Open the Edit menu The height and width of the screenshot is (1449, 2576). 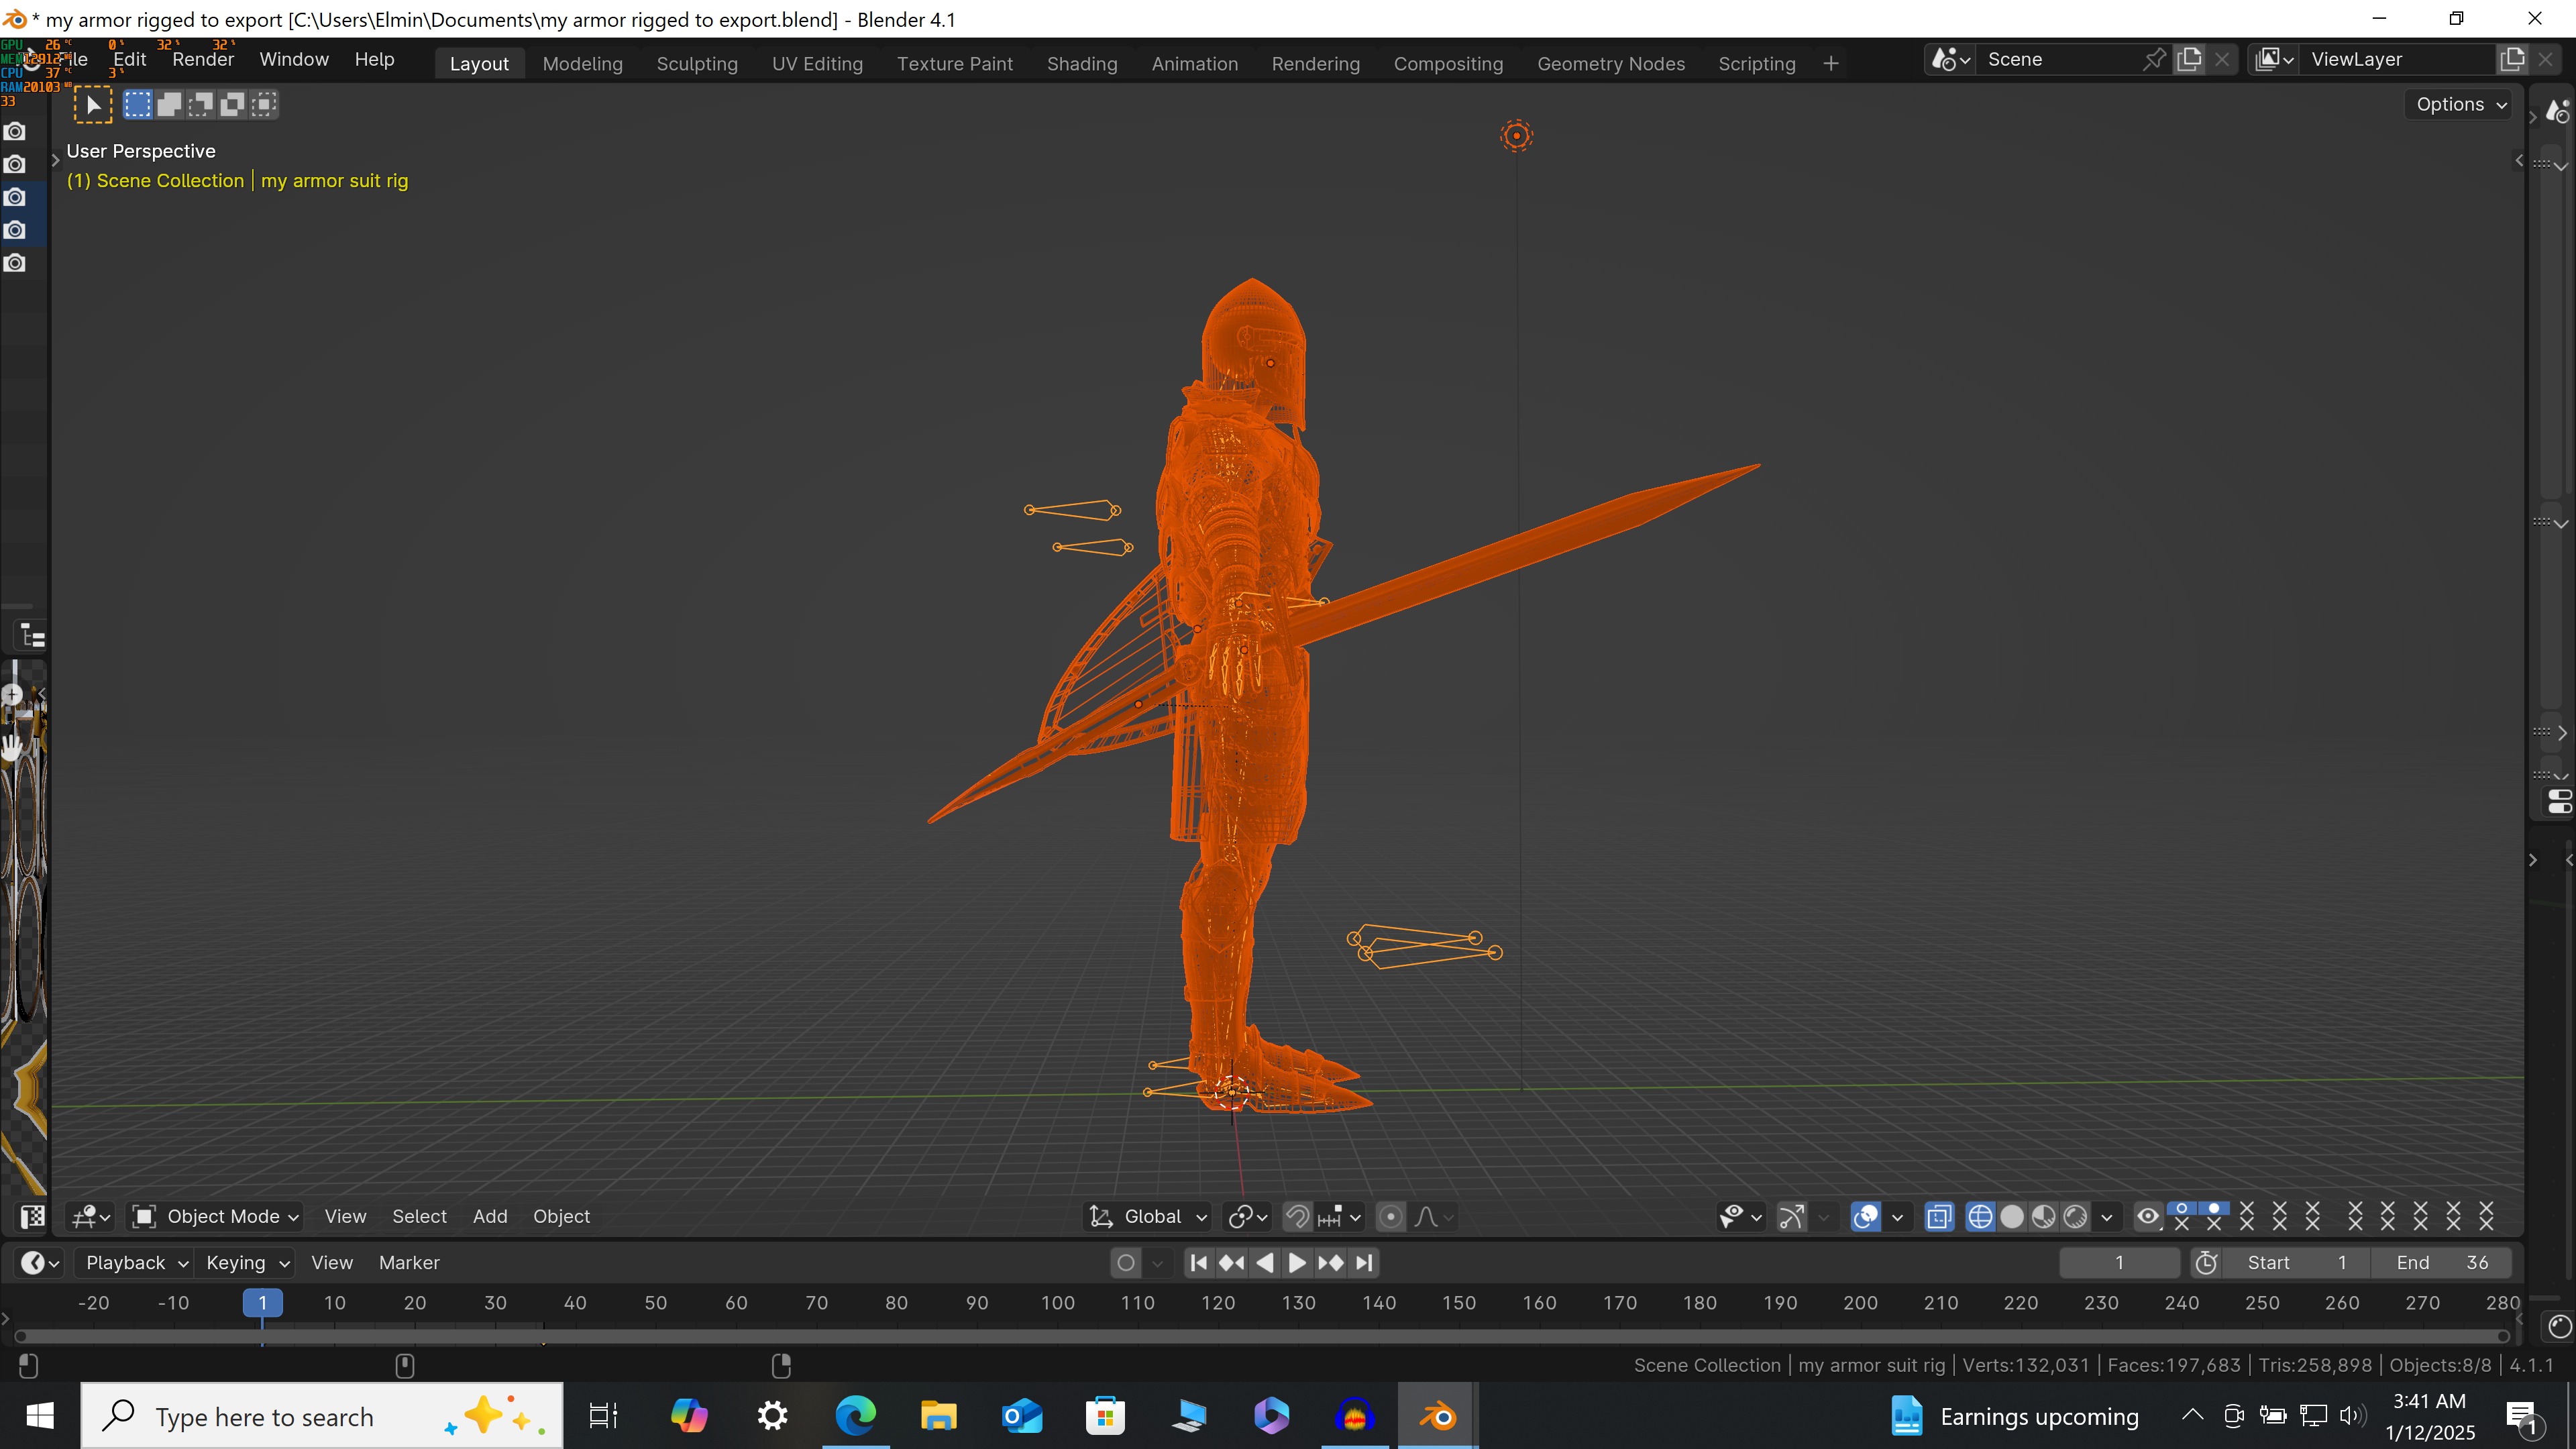(130, 59)
